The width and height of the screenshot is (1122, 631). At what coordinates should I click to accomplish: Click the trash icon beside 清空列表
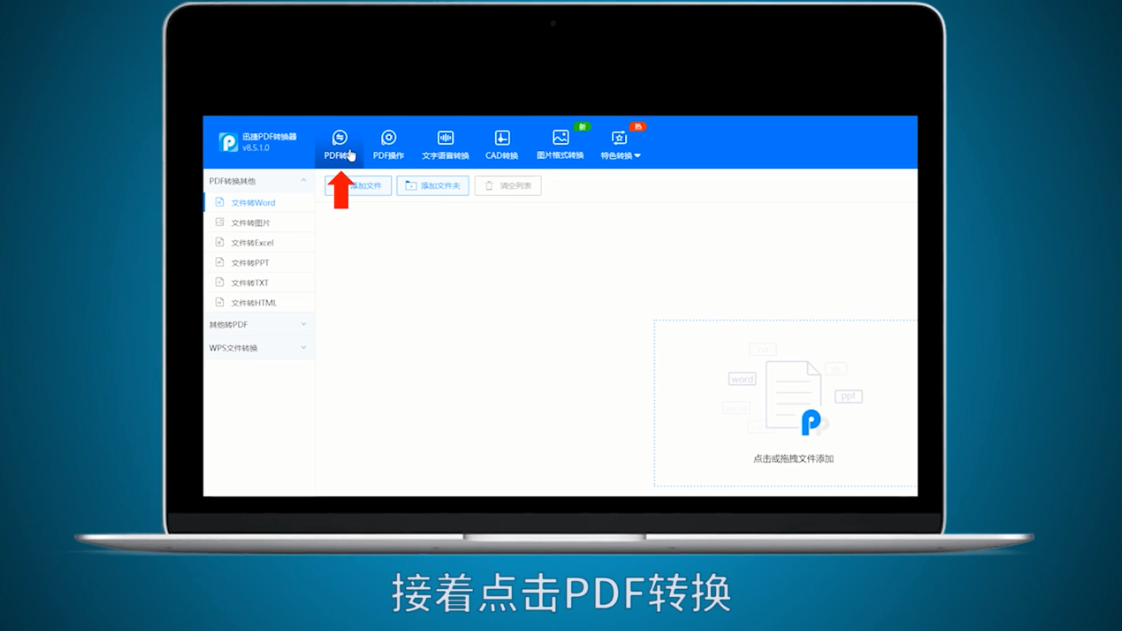487,185
